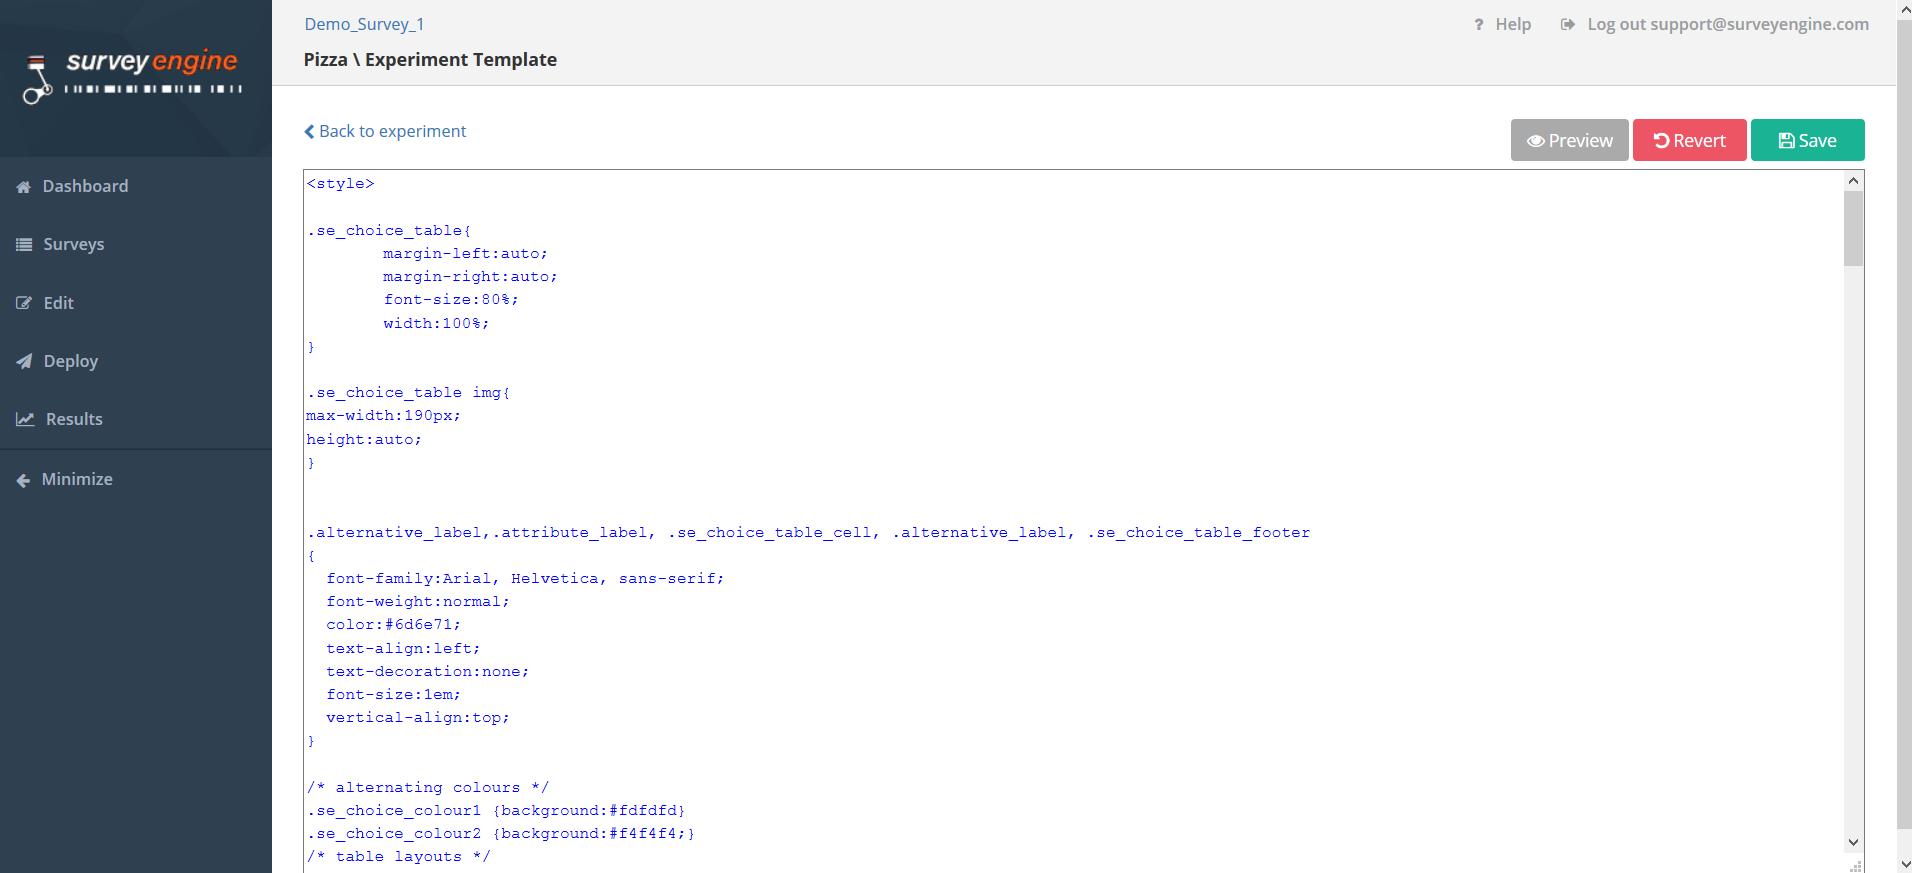Click the Deploy paper plane icon

[24, 362]
